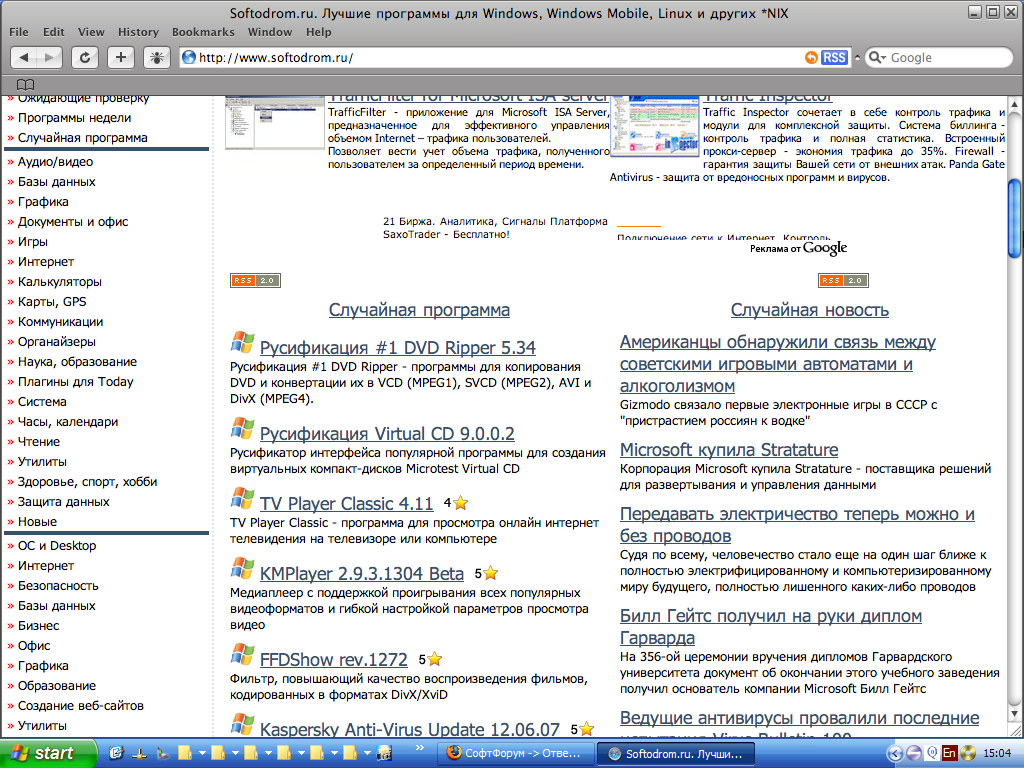The image size is (1024, 768).
Task: Open the Microsoft купила Stratature news link
Action: click(729, 449)
